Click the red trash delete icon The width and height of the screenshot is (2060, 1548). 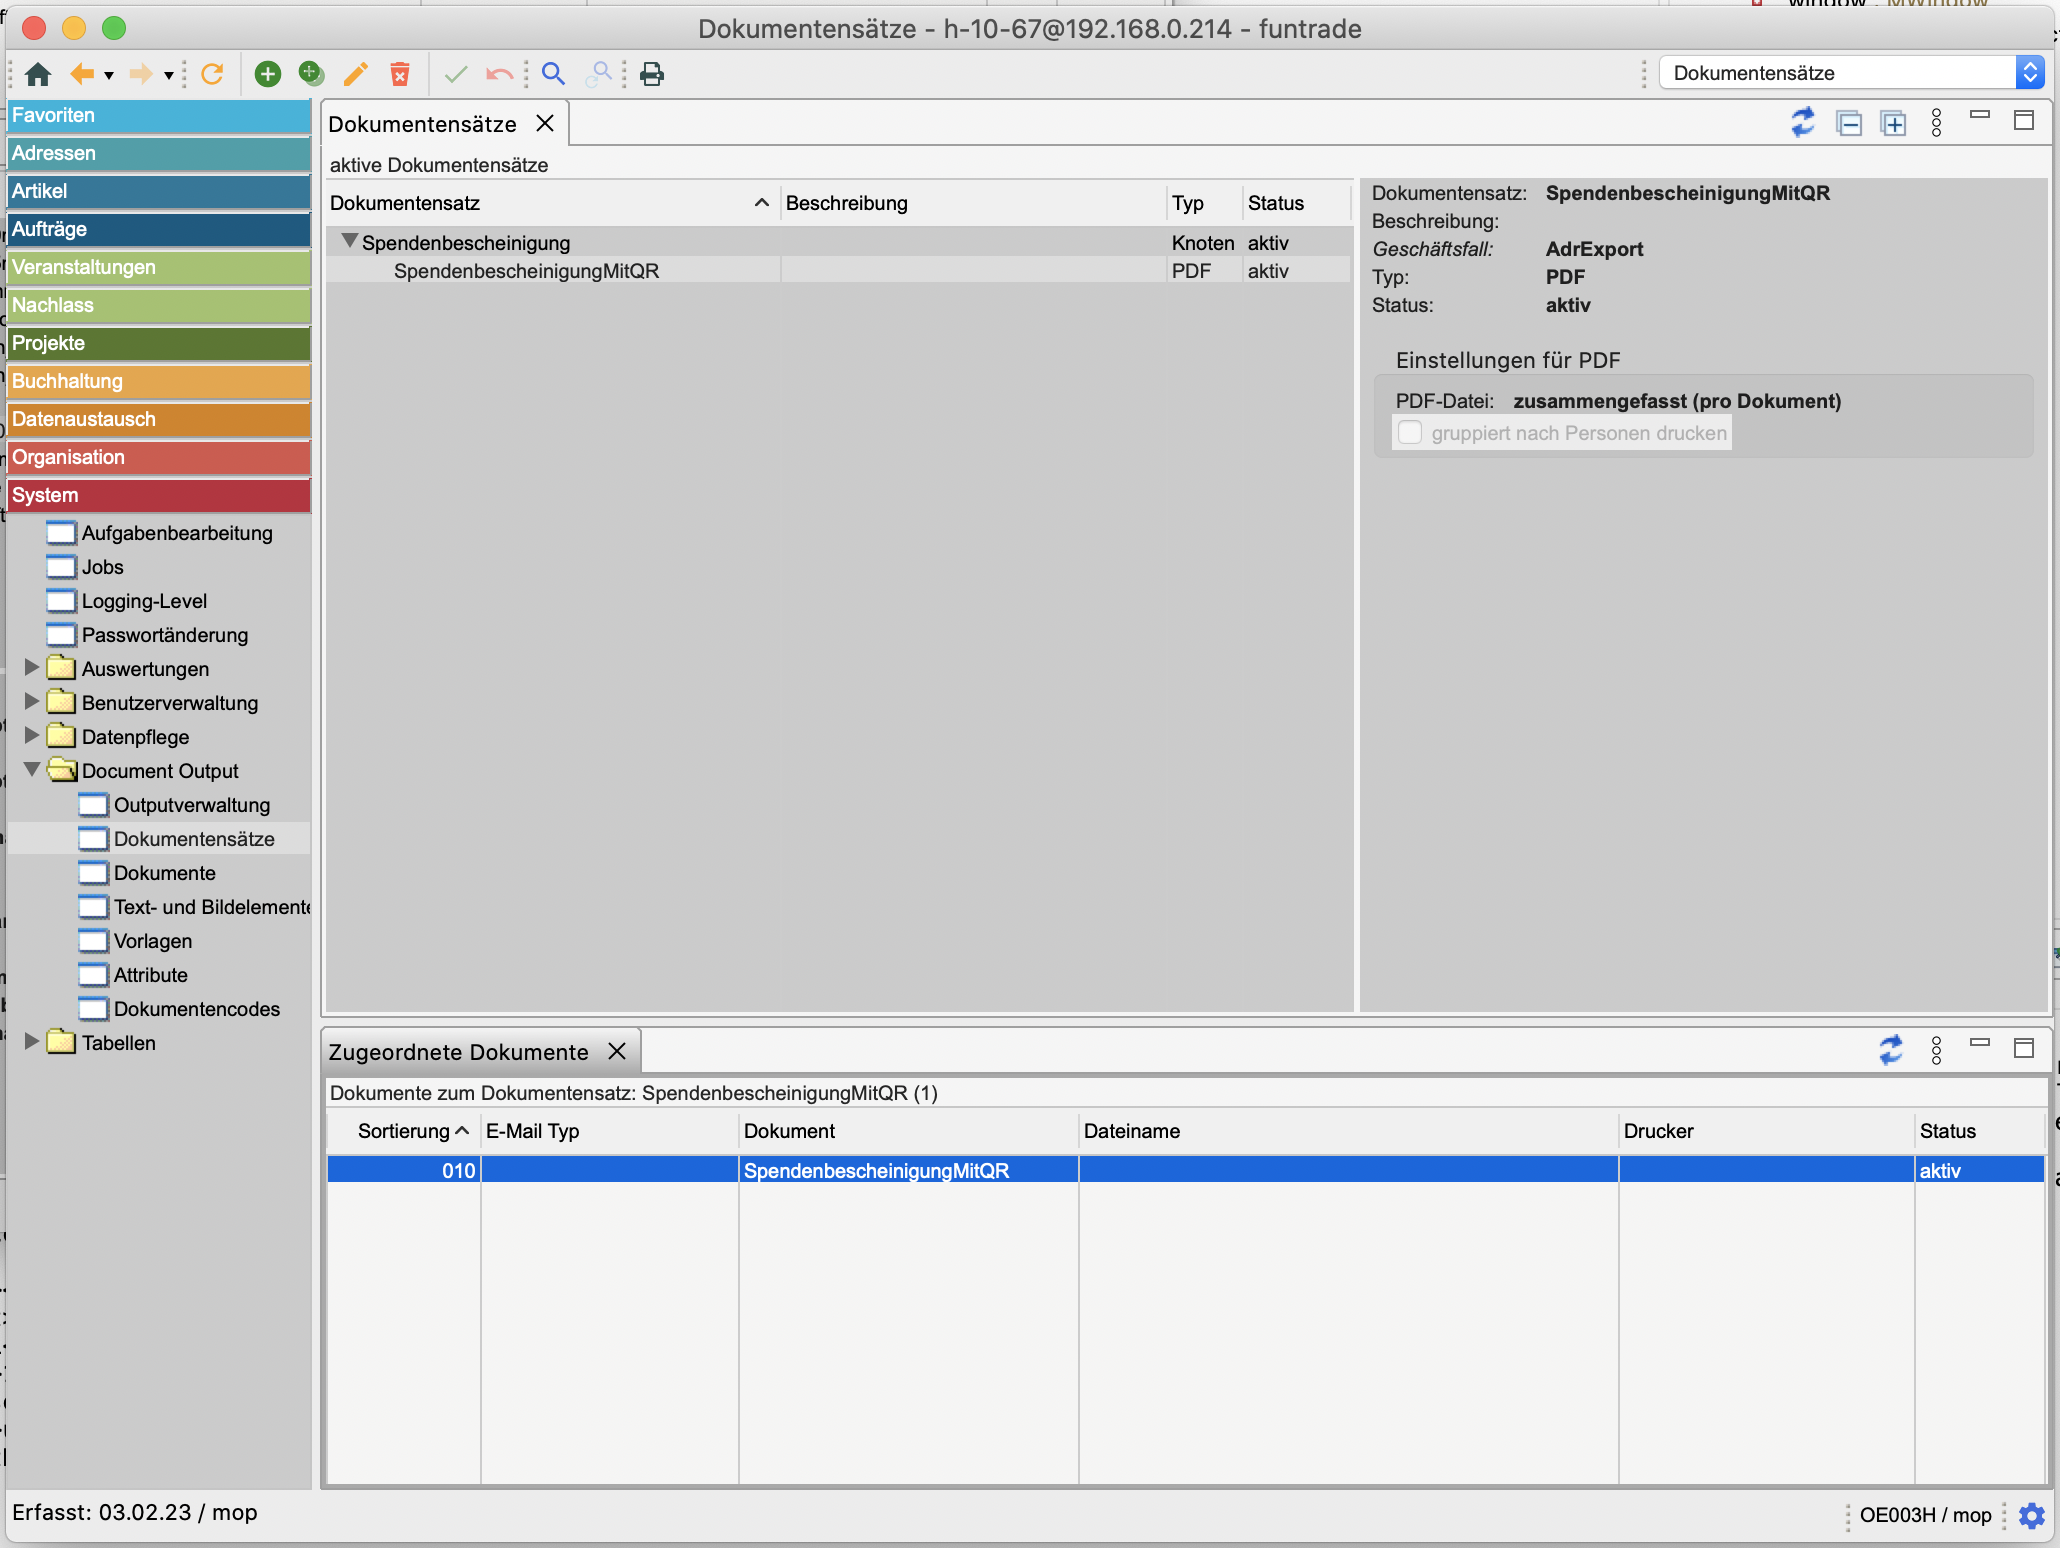400,74
